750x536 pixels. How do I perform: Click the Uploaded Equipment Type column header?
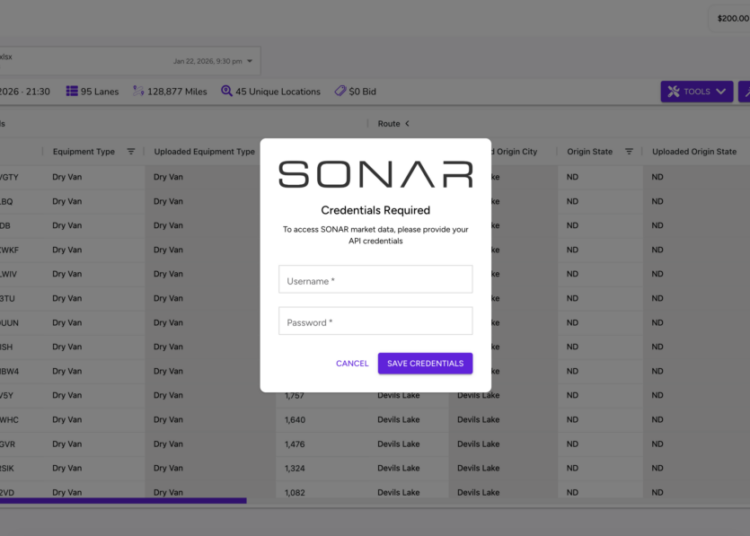(x=204, y=152)
